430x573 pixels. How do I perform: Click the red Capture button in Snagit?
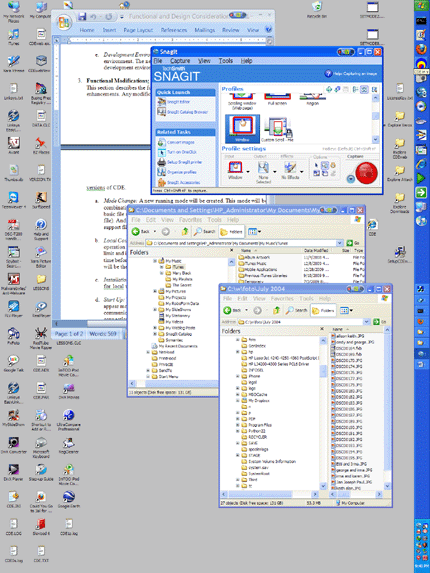(x=366, y=172)
